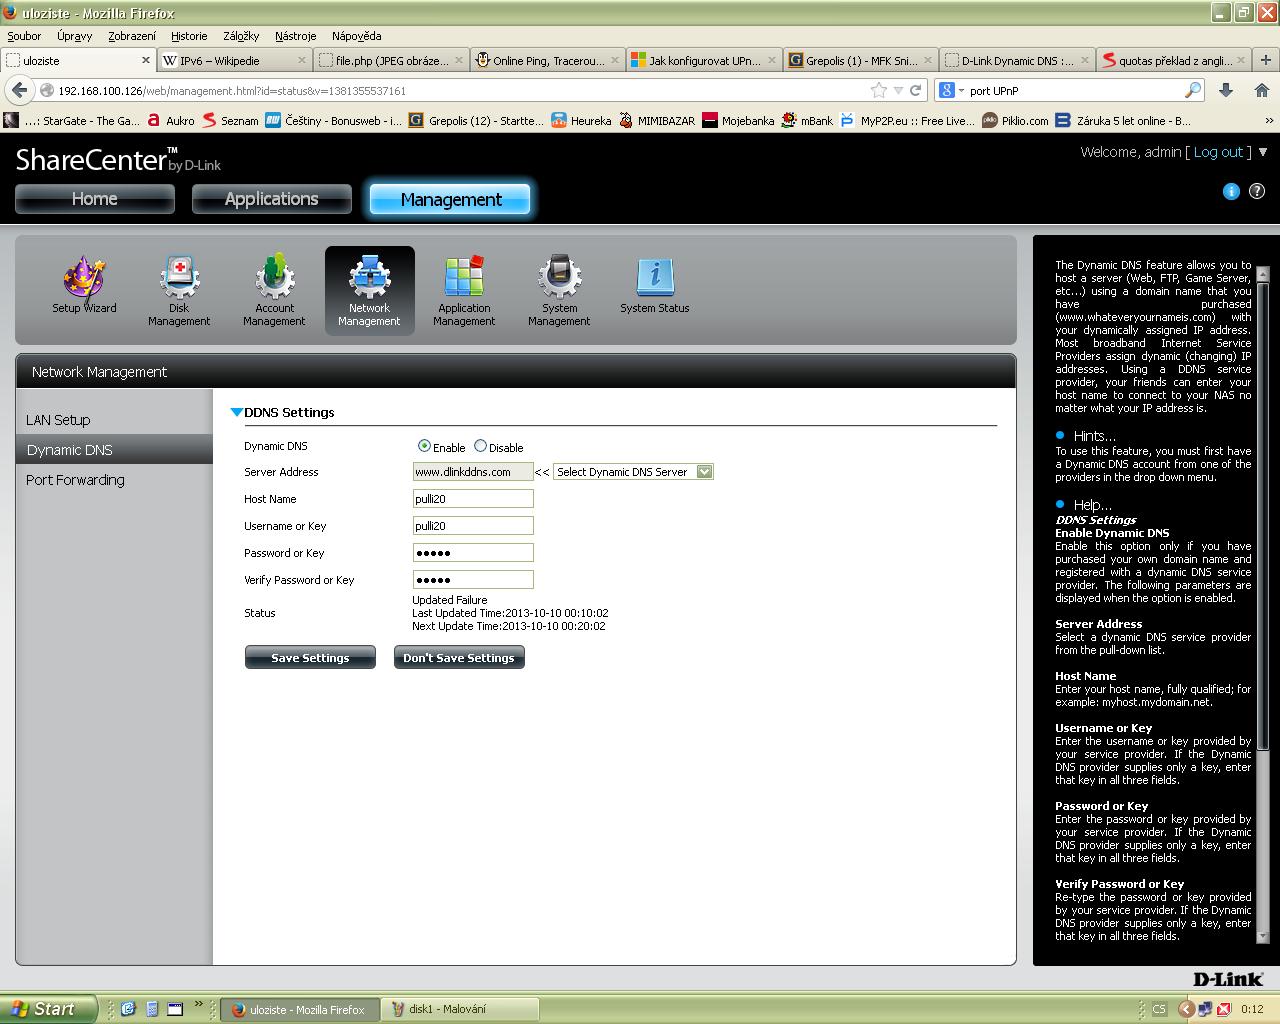The width and height of the screenshot is (1280, 1024).
Task: Open the Záložky menu
Action: 241,36
